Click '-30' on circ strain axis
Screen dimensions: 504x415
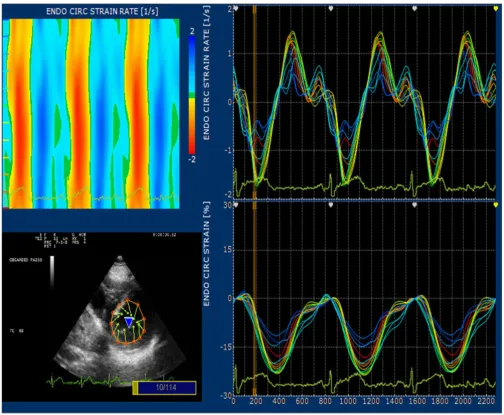point(226,396)
